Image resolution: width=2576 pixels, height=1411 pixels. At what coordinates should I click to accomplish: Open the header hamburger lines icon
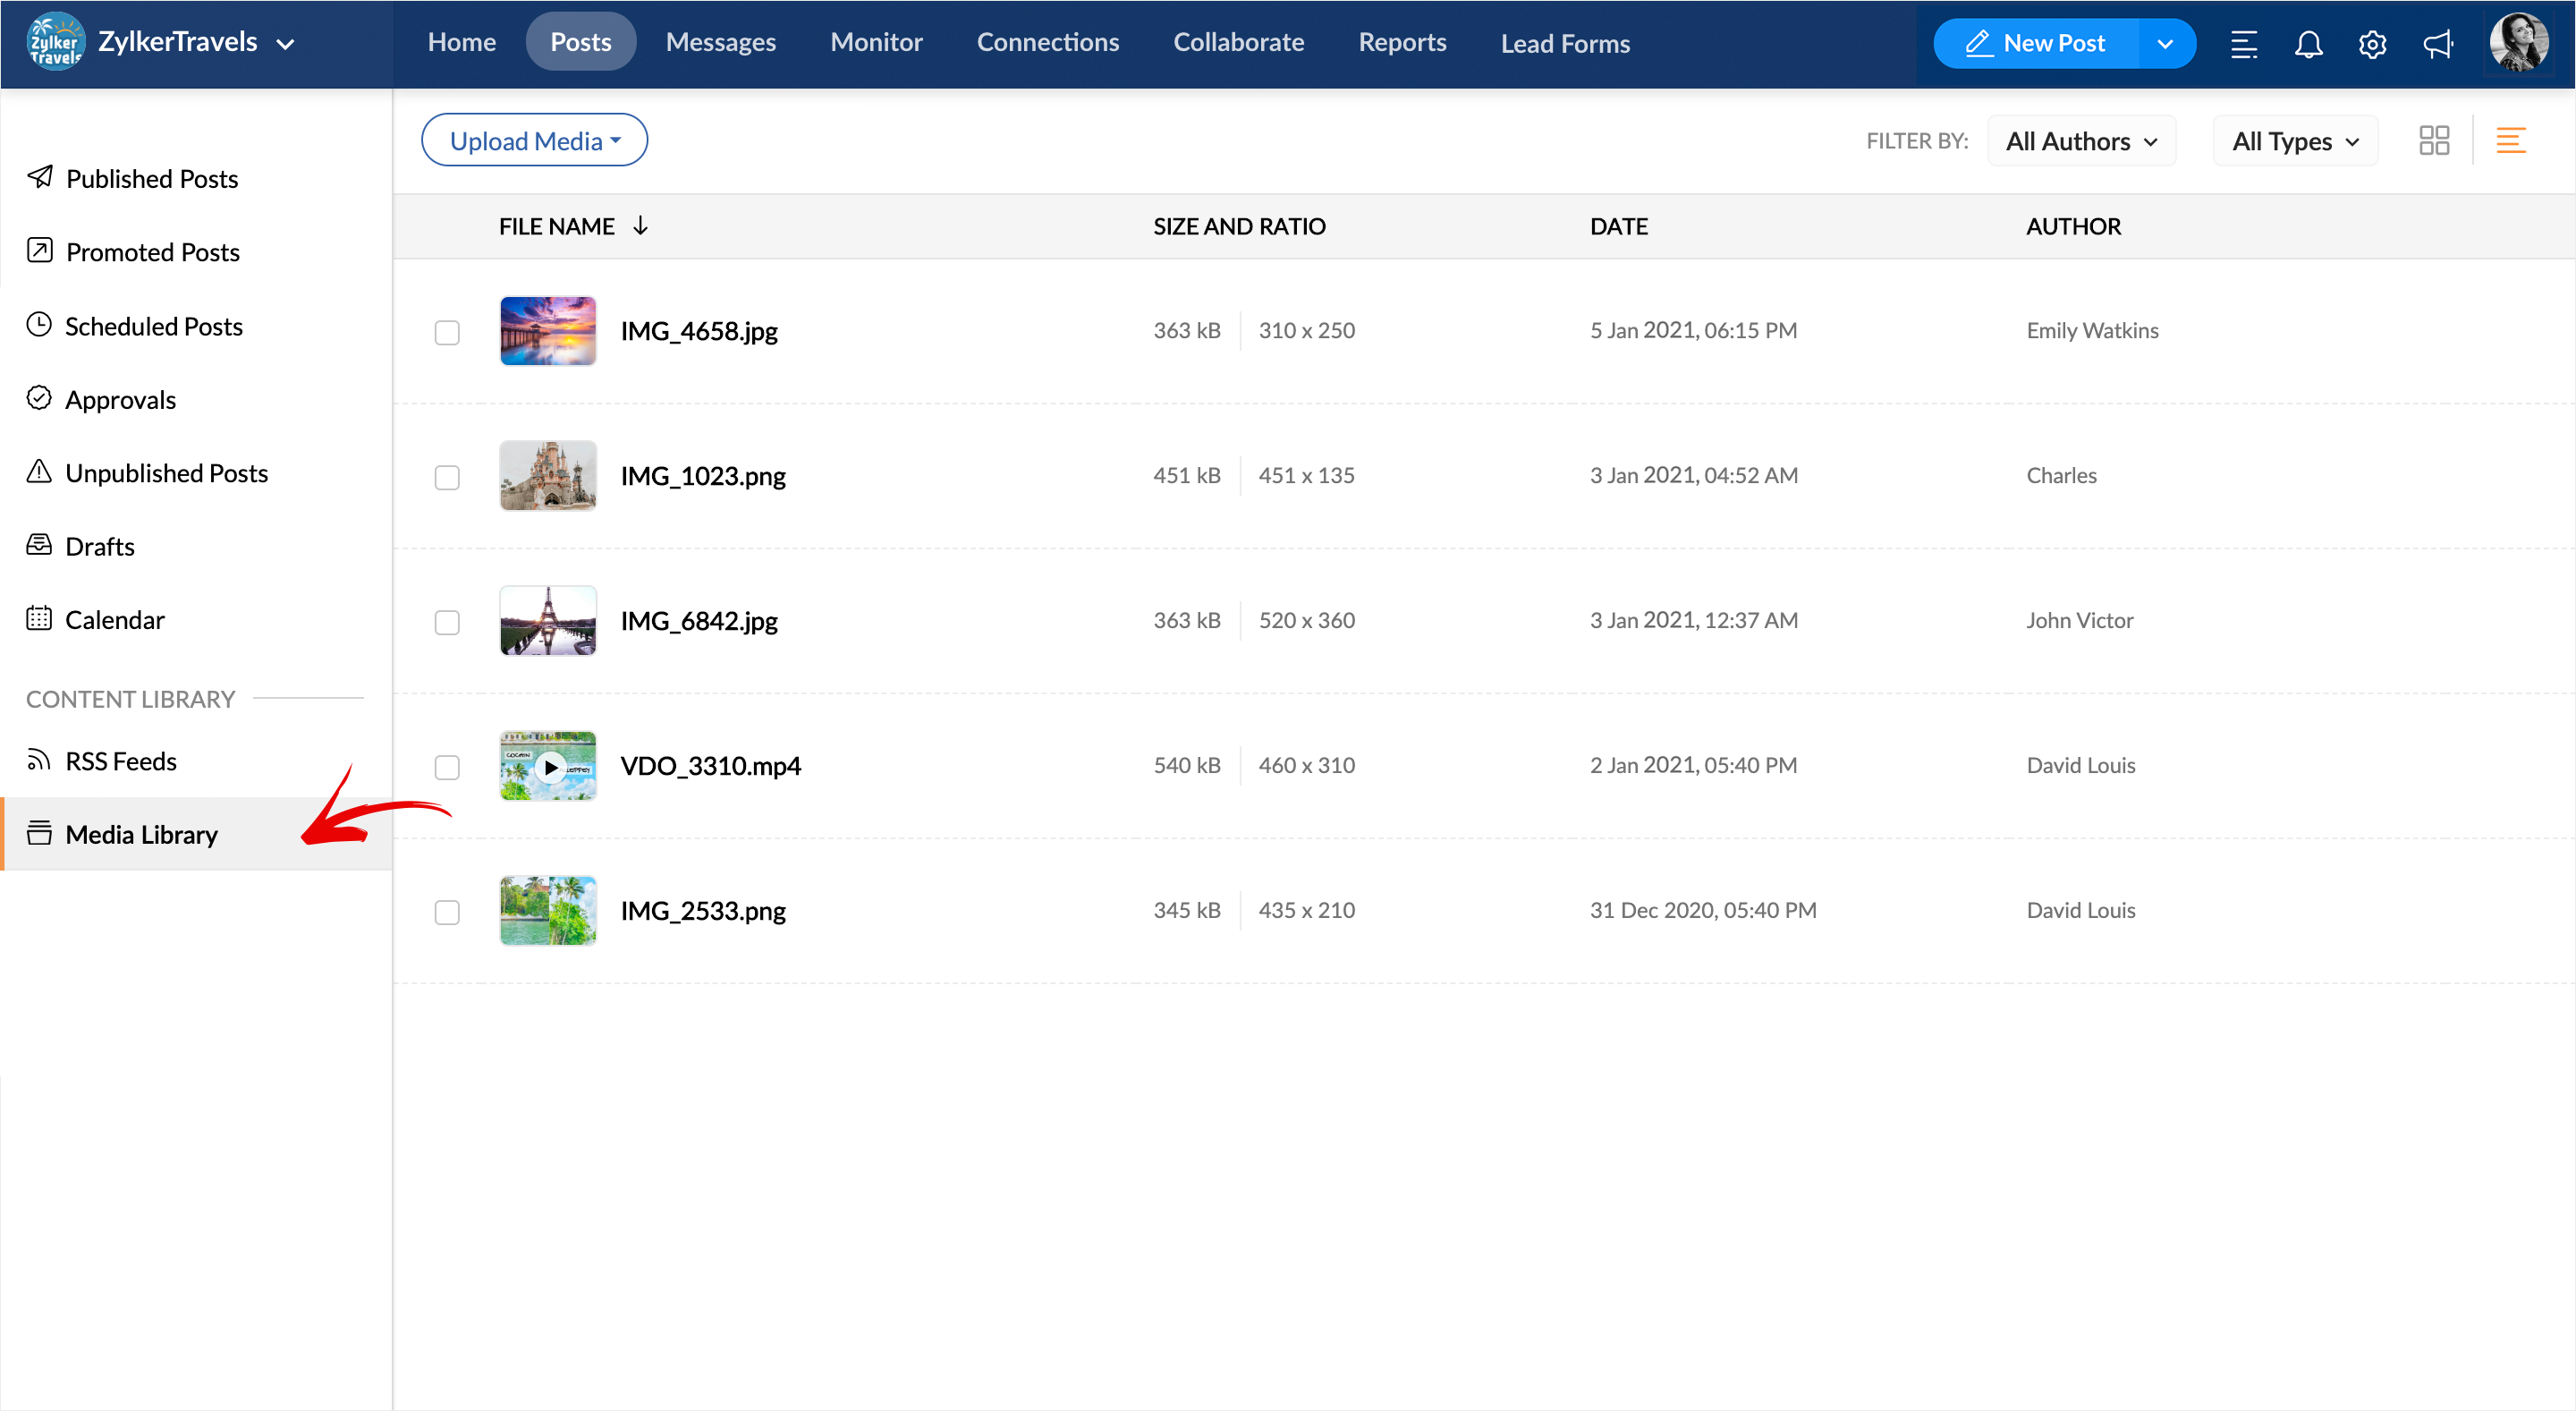point(2243,44)
